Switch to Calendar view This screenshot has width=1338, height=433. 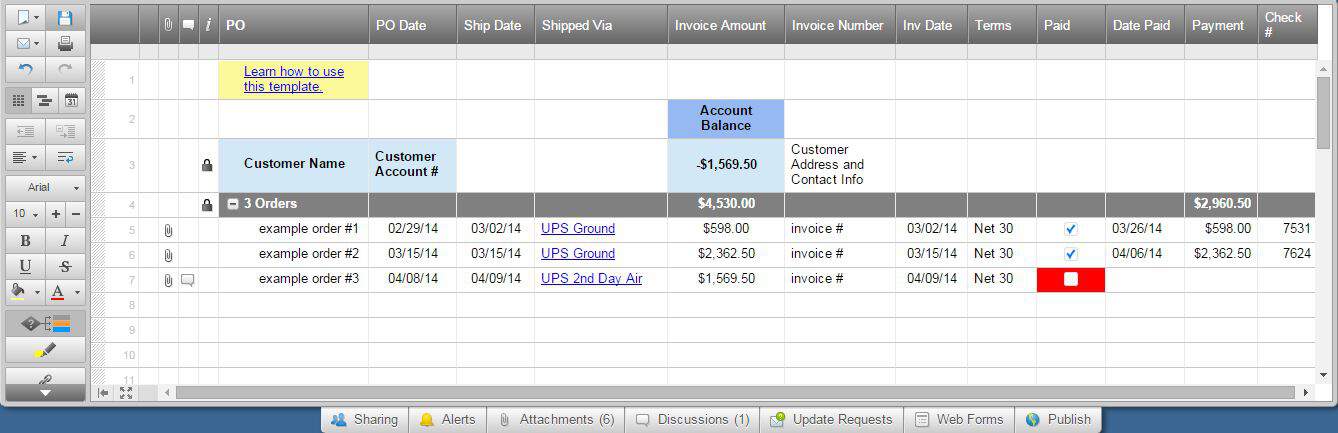click(x=71, y=100)
